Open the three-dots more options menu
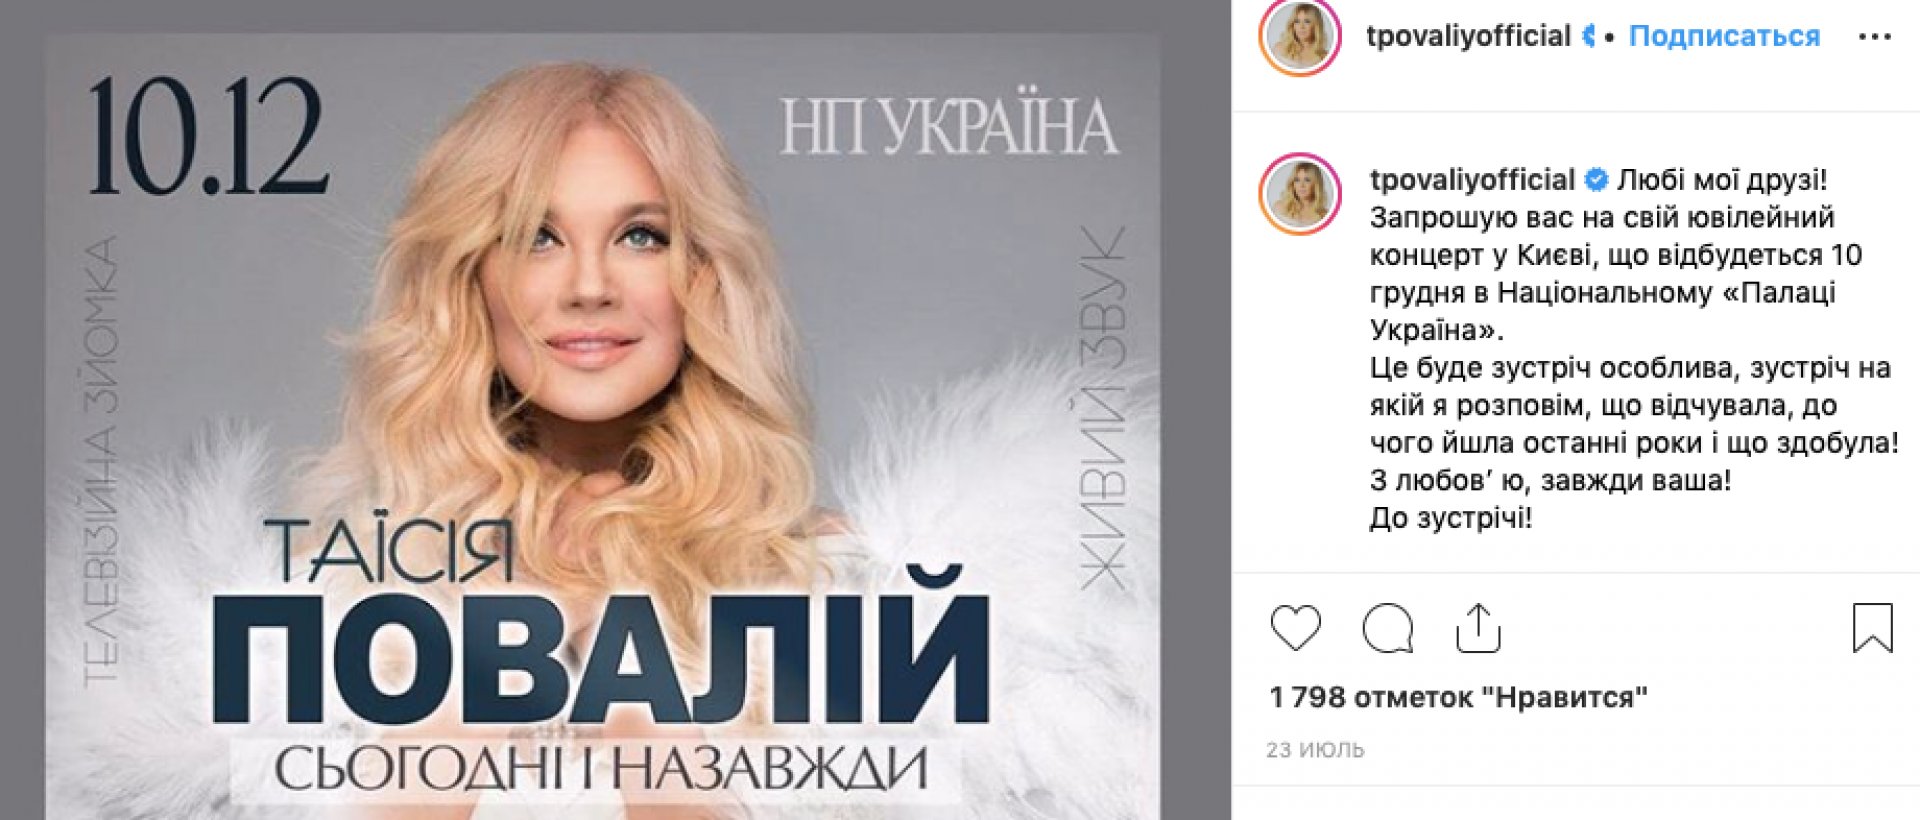 1874,37
